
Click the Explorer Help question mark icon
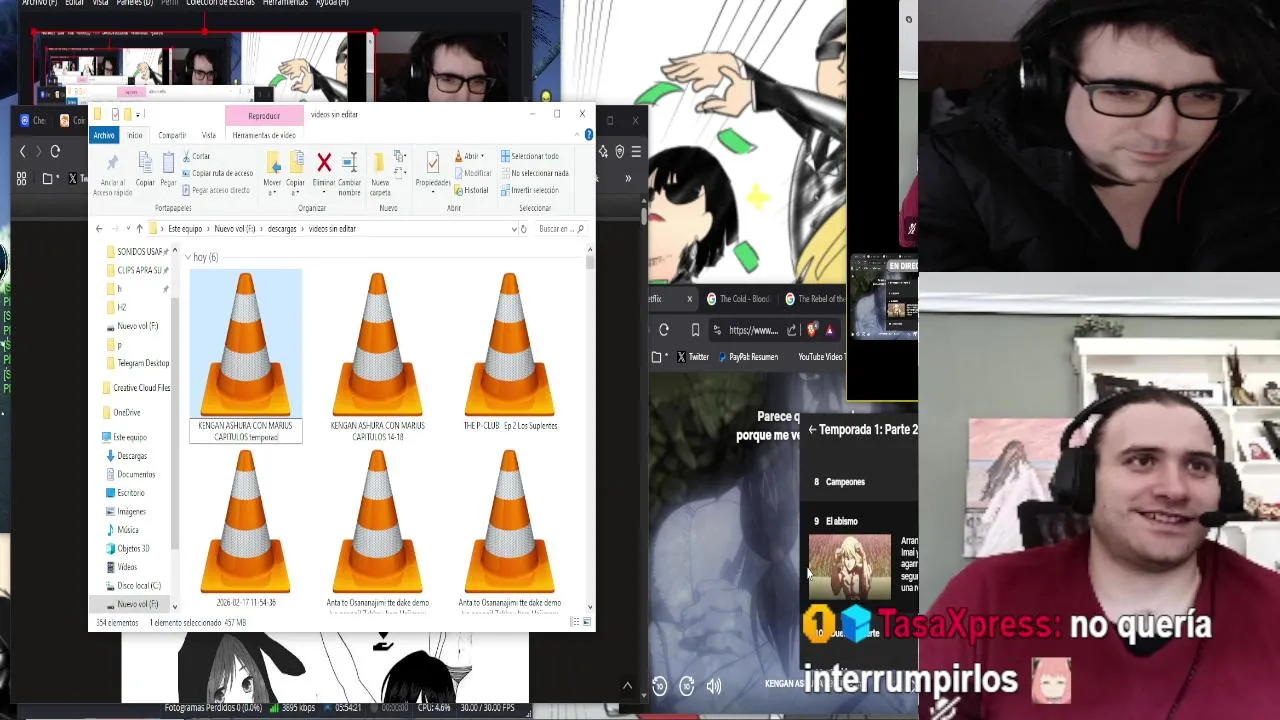click(588, 135)
